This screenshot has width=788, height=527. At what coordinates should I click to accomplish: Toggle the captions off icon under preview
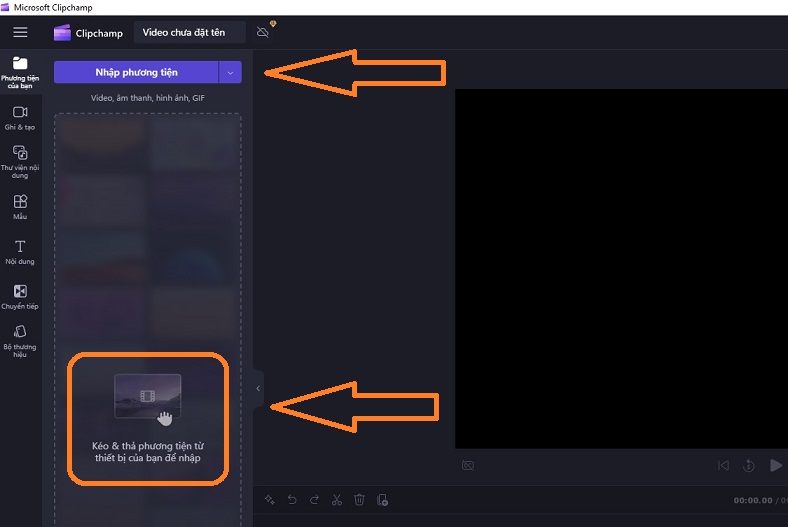coord(467,465)
